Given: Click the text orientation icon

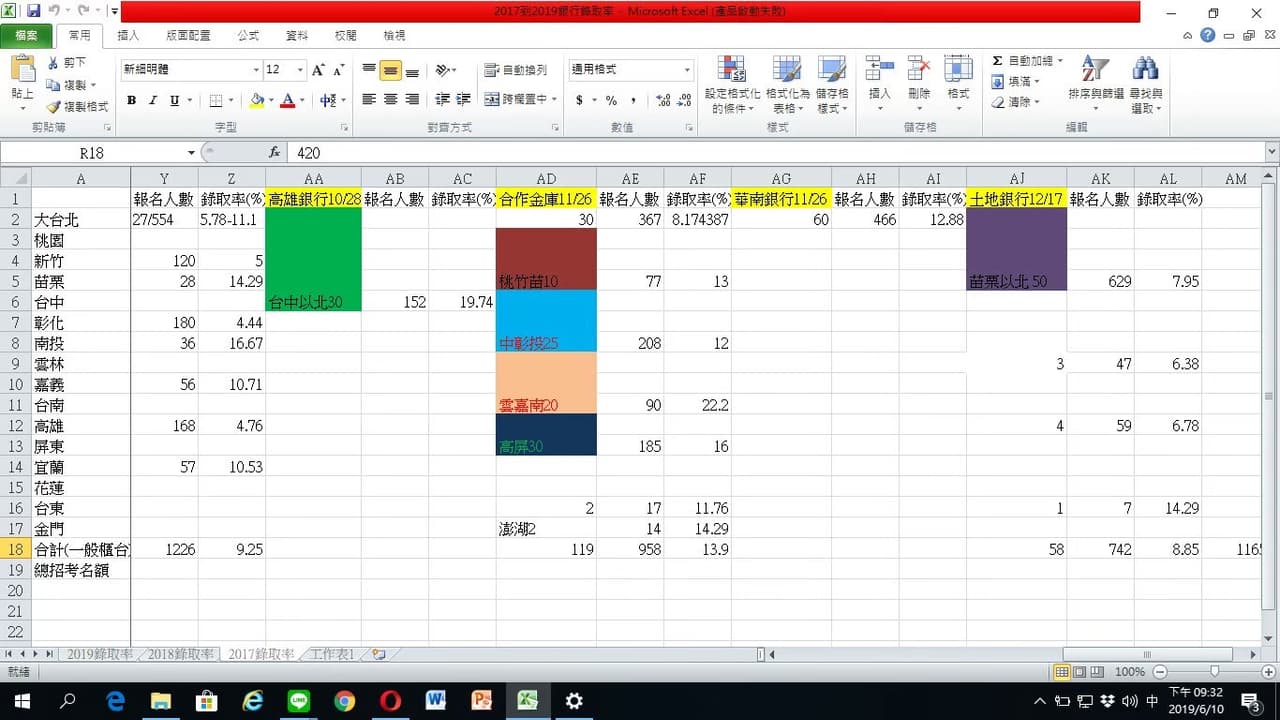Looking at the screenshot, I should pos(443,70).
